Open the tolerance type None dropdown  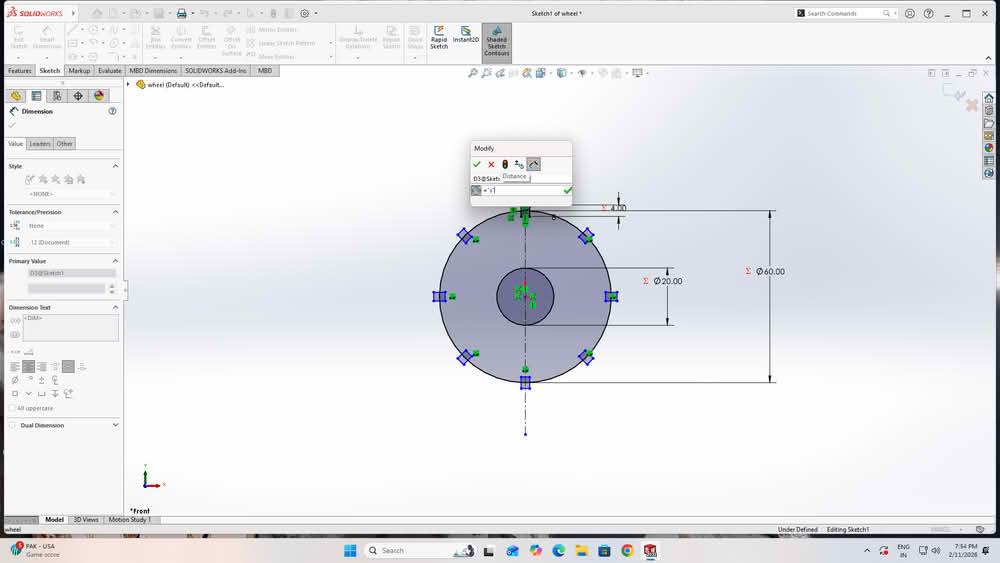72,226
